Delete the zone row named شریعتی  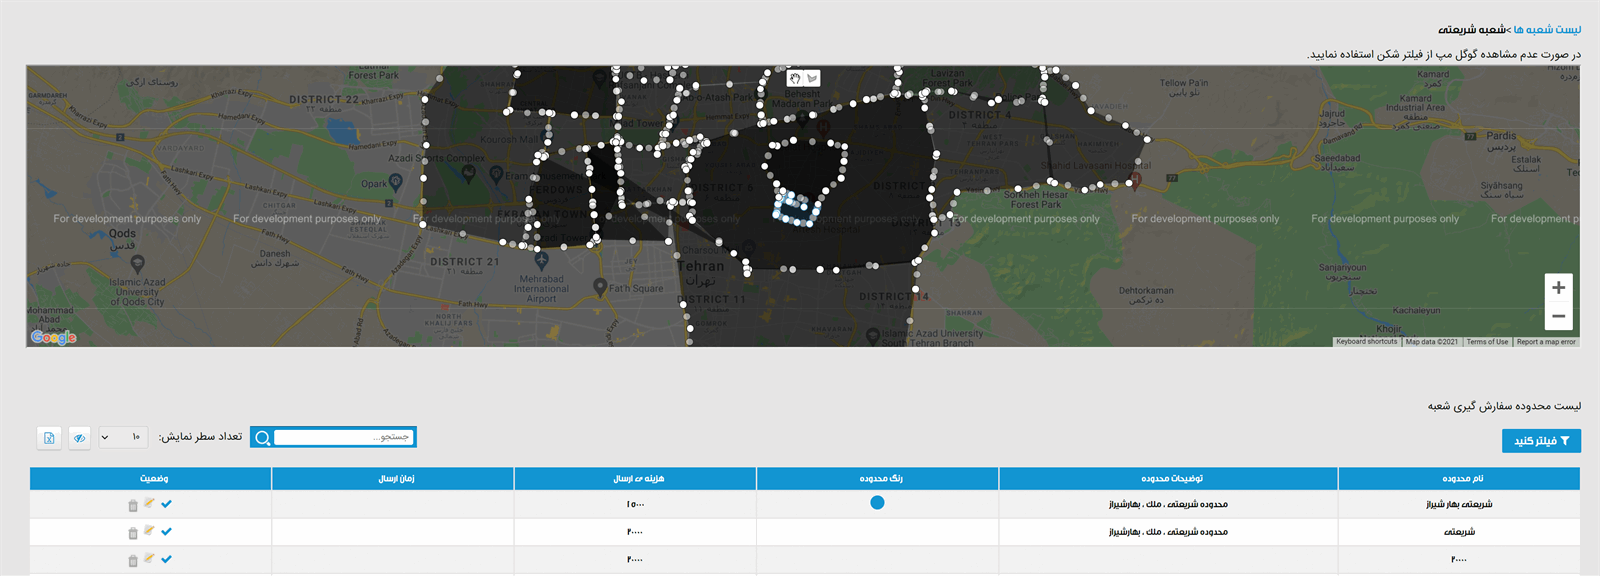click(x=133, y=533)
